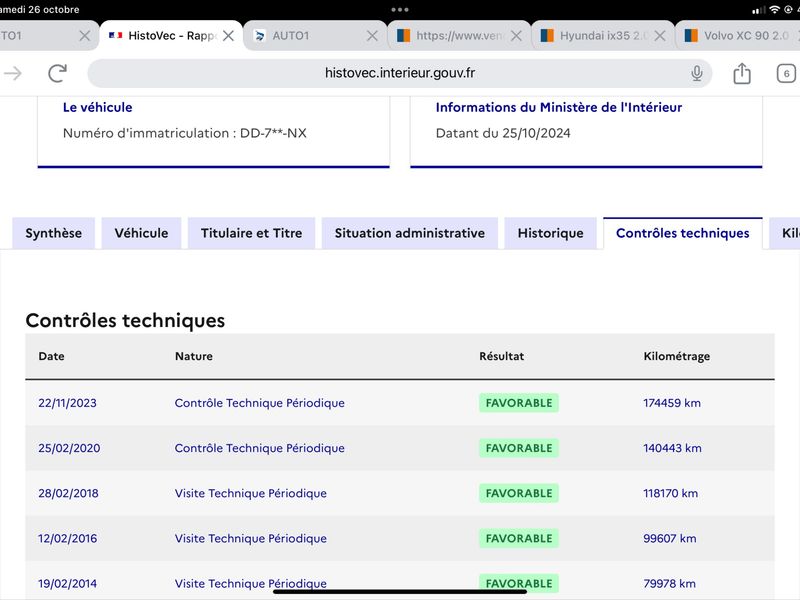Click Contrôle Technique Périodique on 22/11/2023 row
The image size is (800, 600).
pyautogui.click(x=260, y=403)
